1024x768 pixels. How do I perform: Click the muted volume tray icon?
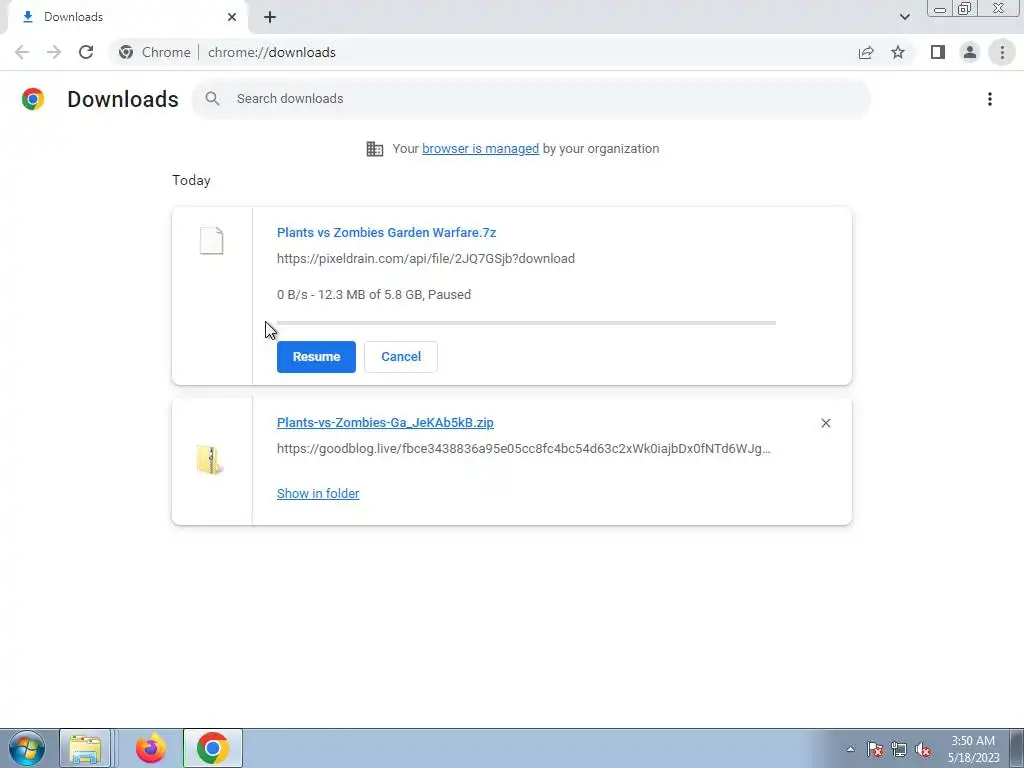[923, 749]
